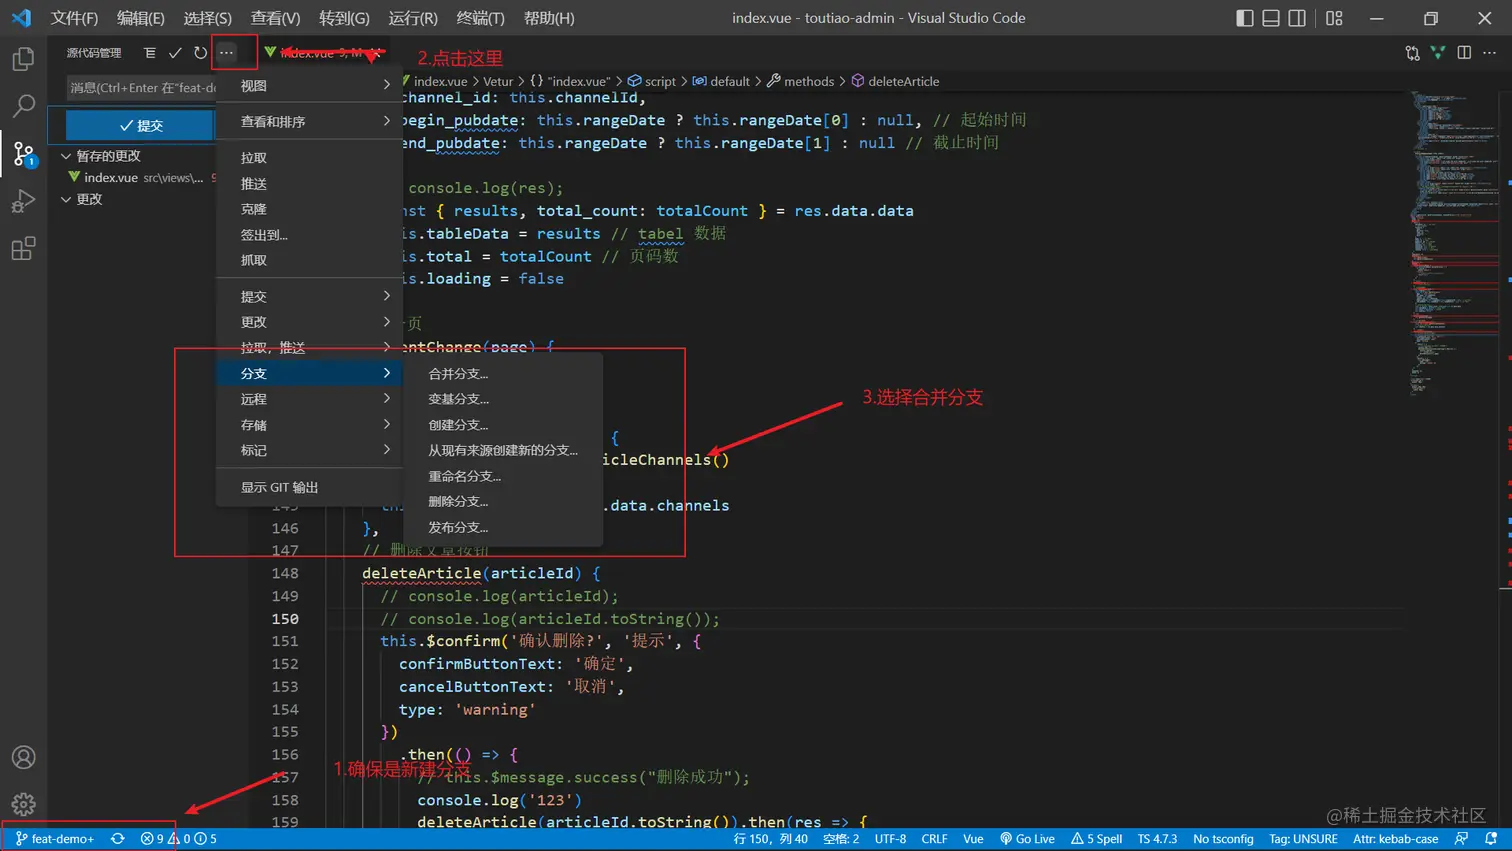Click the green Vetur icon in editor toolbar
The height and width of the screenshot is (851, 1512).
coord(1438,53)
